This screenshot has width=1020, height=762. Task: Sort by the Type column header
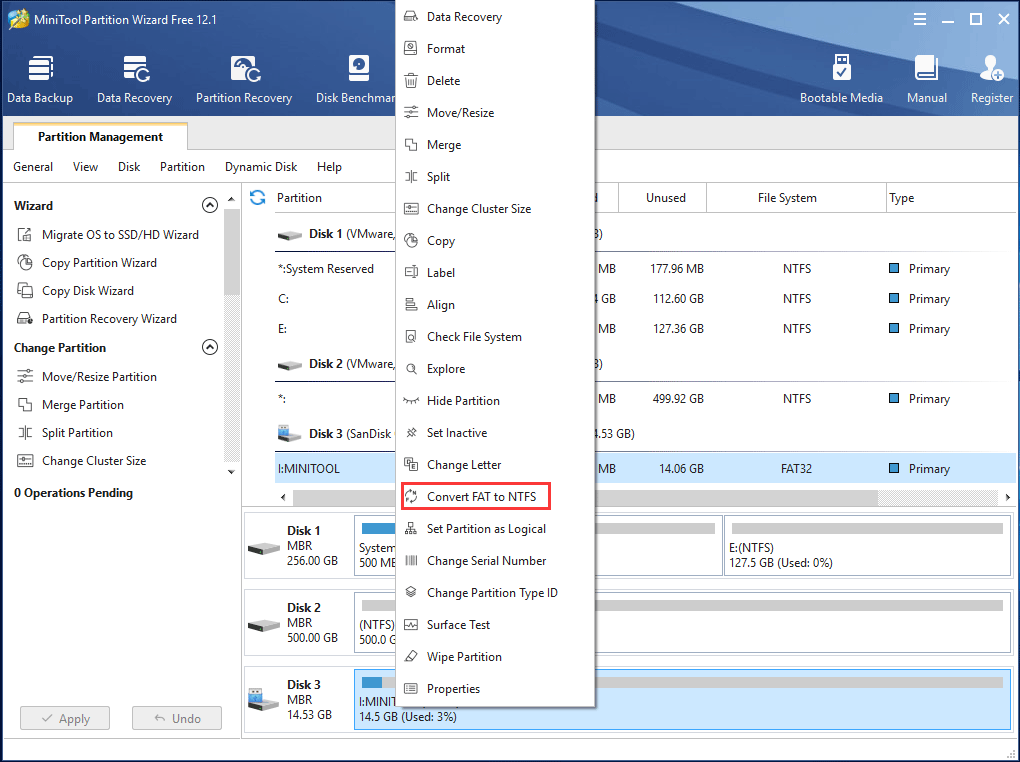[951, 197]
